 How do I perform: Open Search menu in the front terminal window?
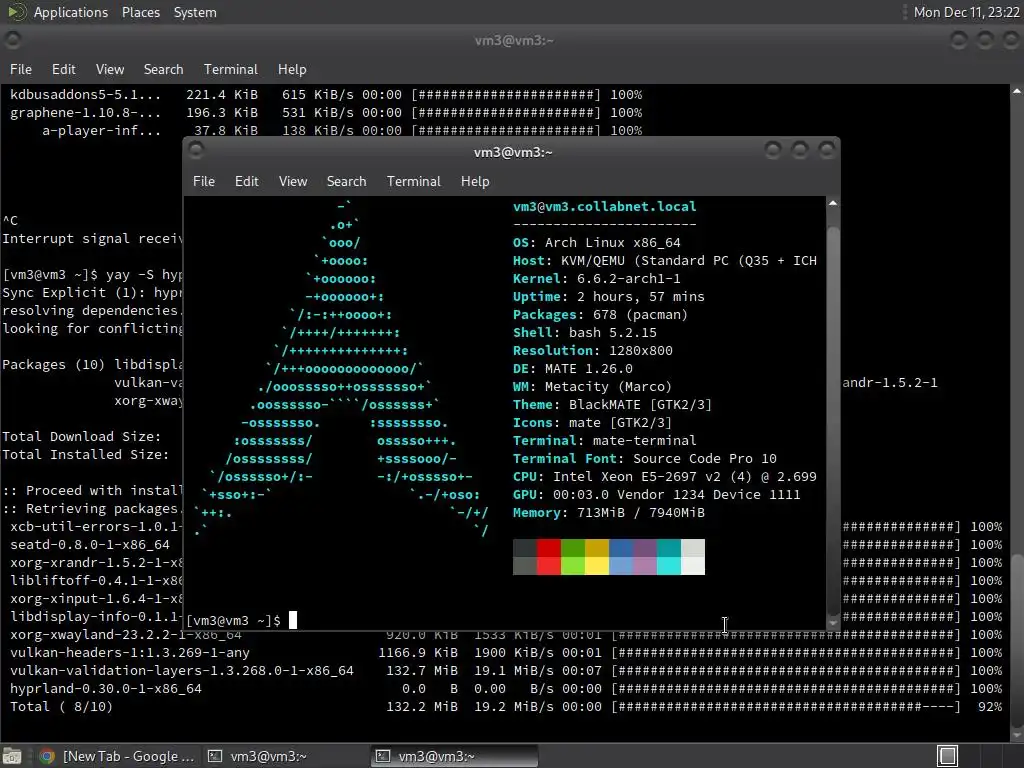point(346,182)
